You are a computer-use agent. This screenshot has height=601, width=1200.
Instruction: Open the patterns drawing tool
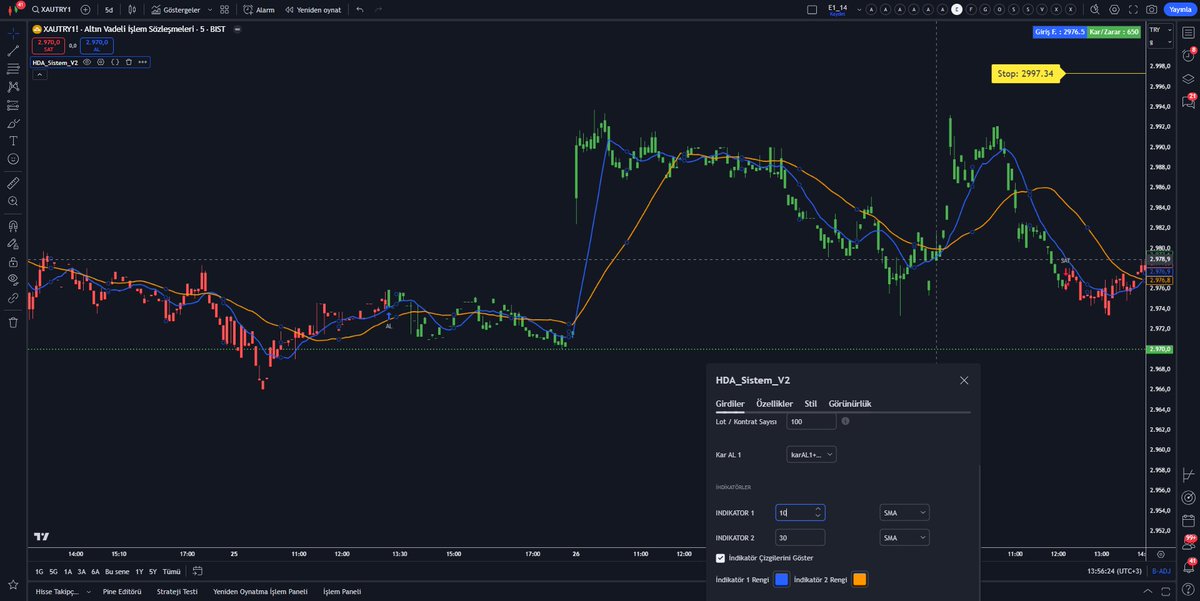tap(13, 87)
